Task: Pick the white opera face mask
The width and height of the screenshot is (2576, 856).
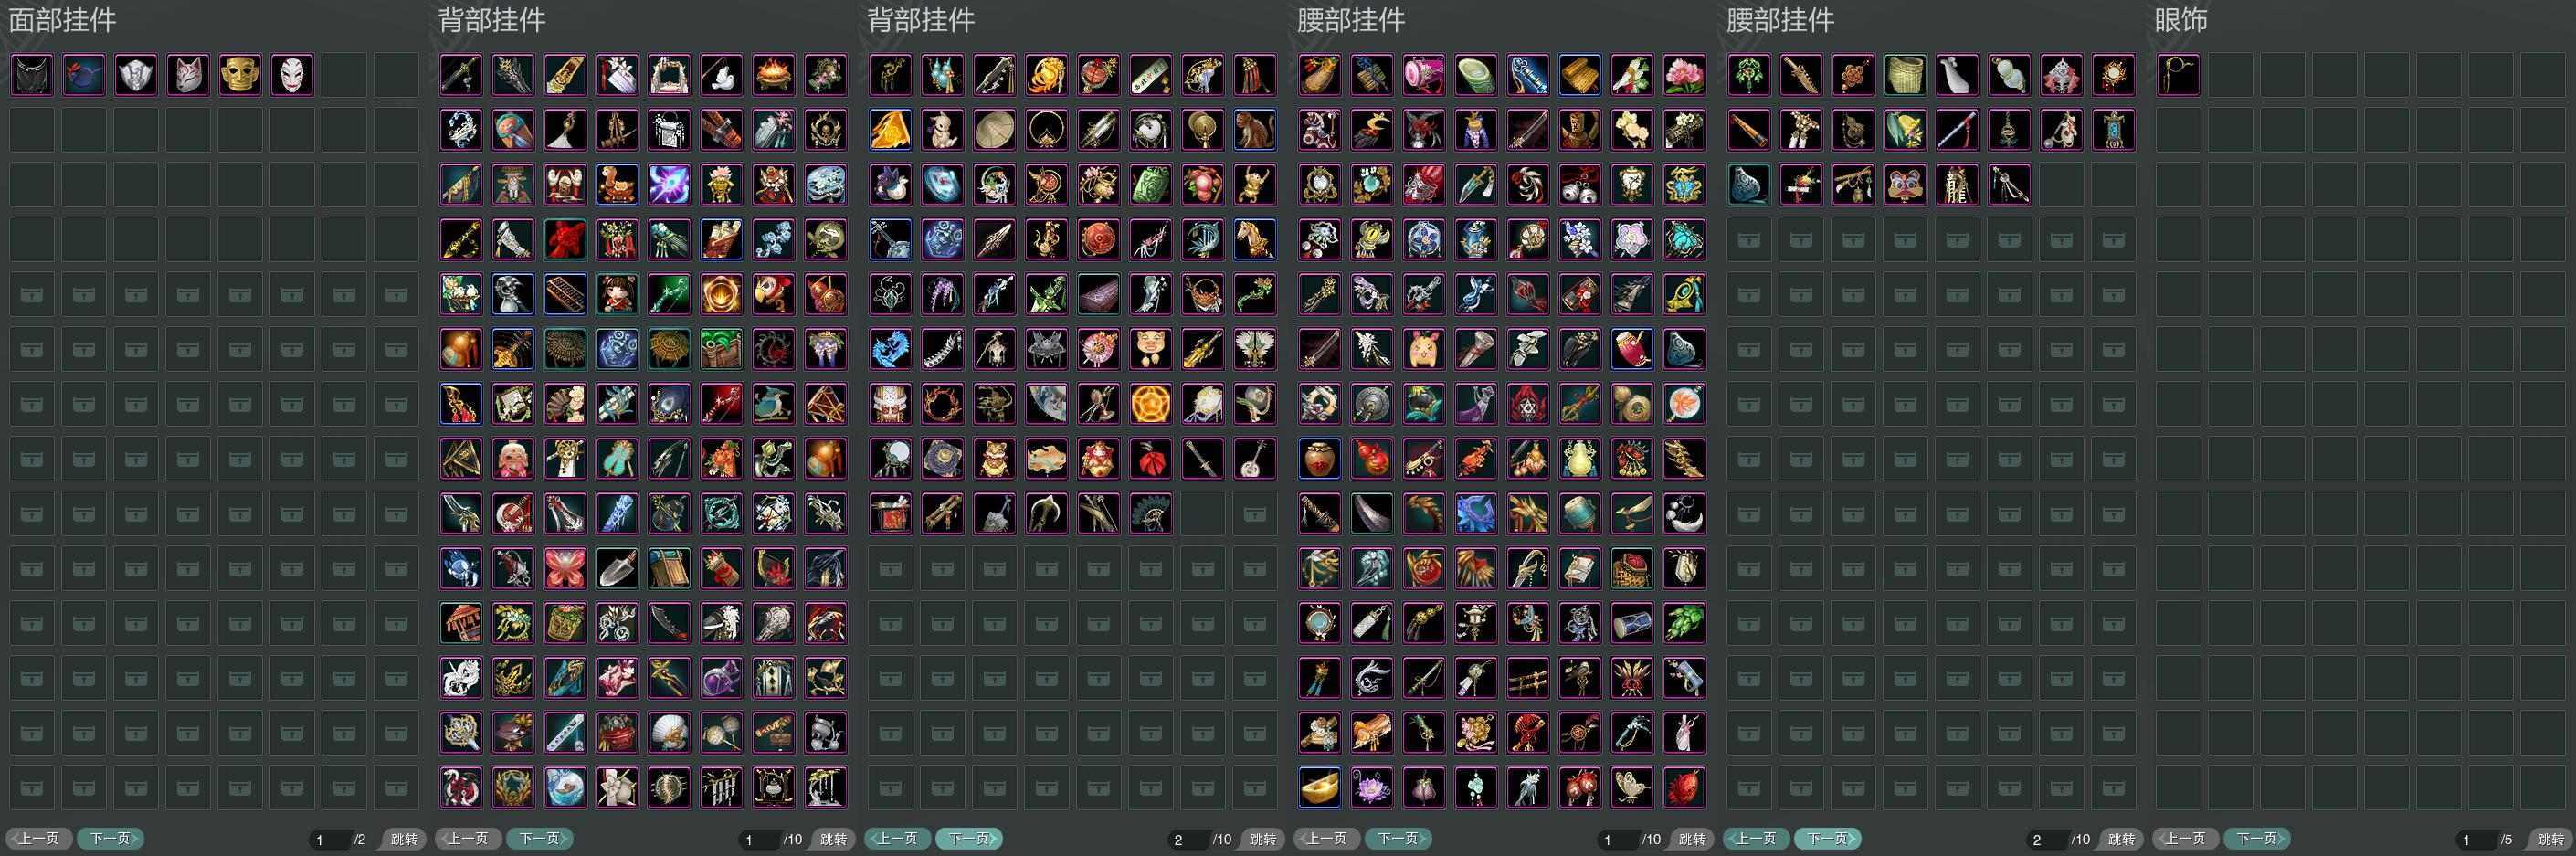Action: point(292,75)
